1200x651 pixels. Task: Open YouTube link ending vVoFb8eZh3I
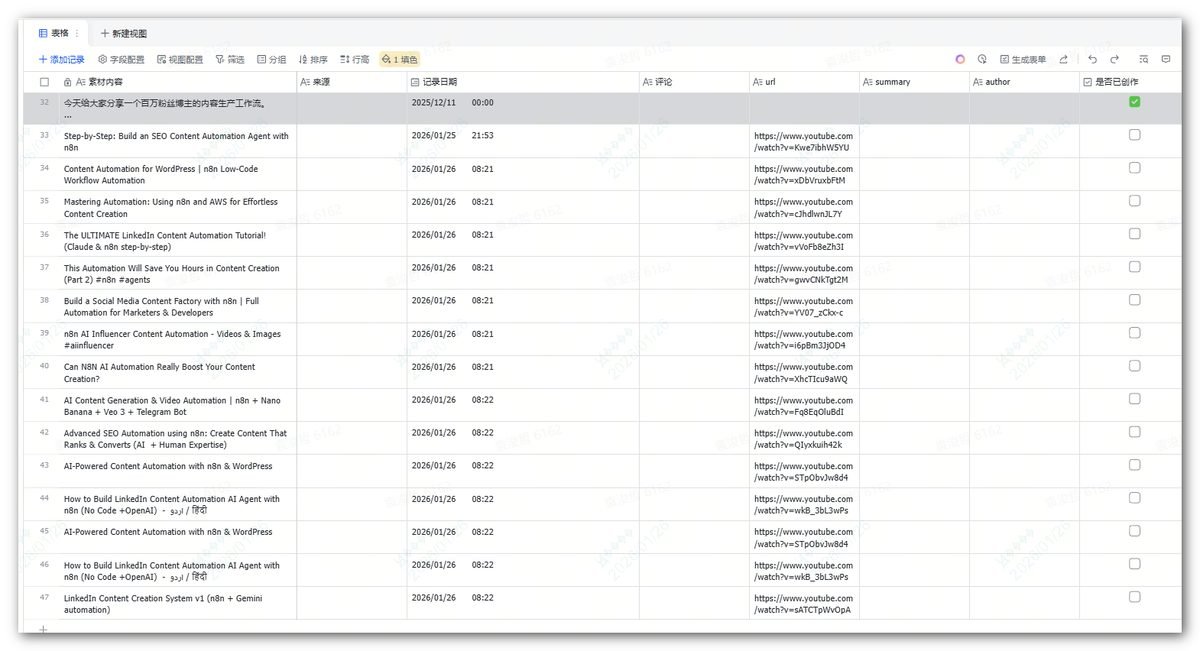(803, 241)
